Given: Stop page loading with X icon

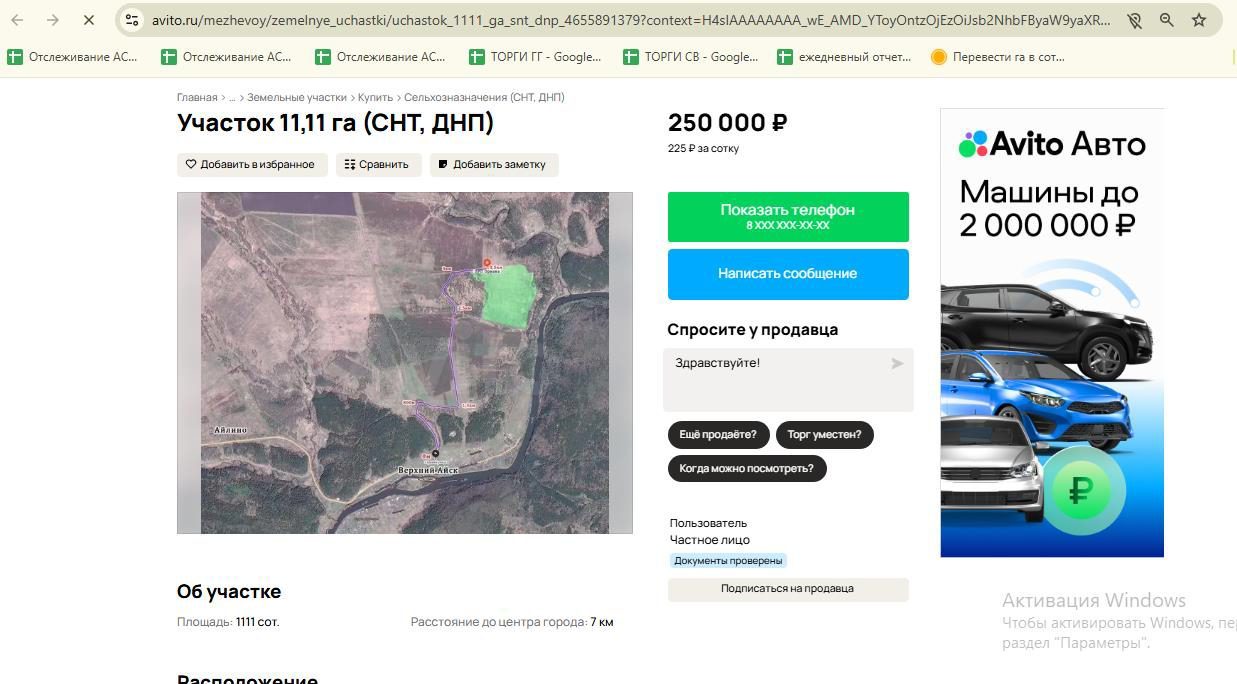Looking at the screenshot, I should 88,20.
